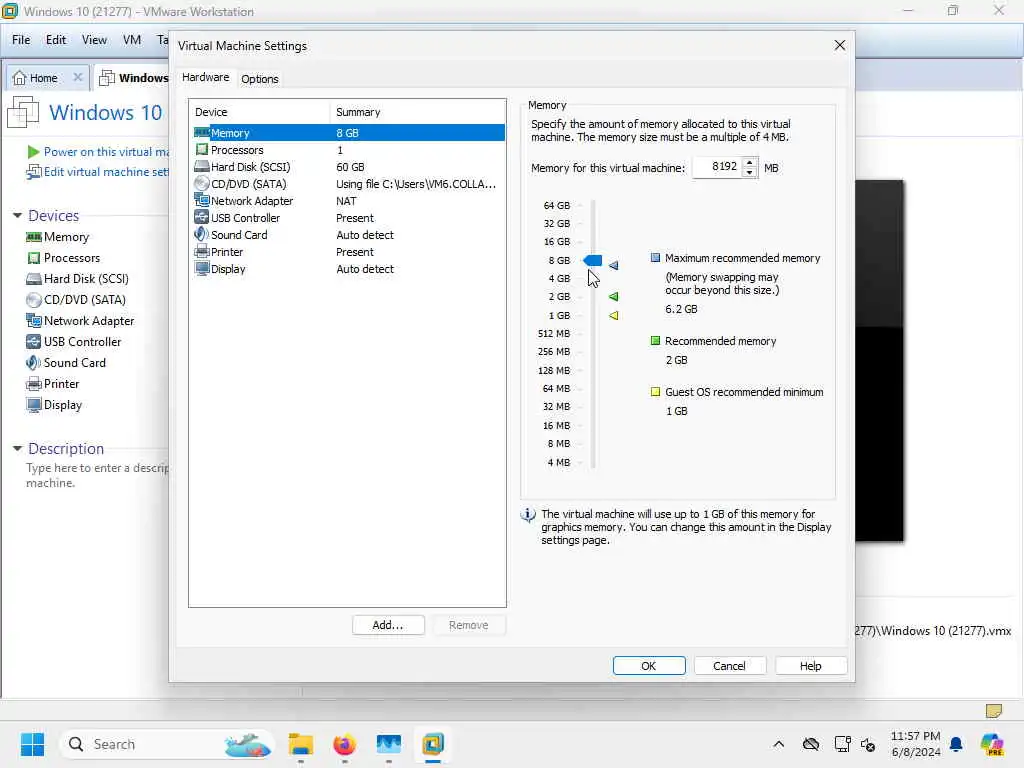Click the Windows Start button
Viewport: 1024px width, 768px height.
point(32,744)
